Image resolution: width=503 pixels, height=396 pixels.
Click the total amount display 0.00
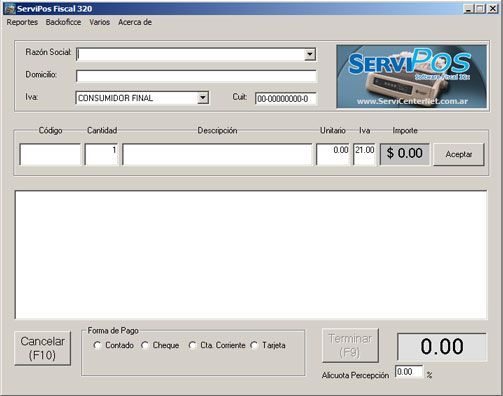[442, 347]
